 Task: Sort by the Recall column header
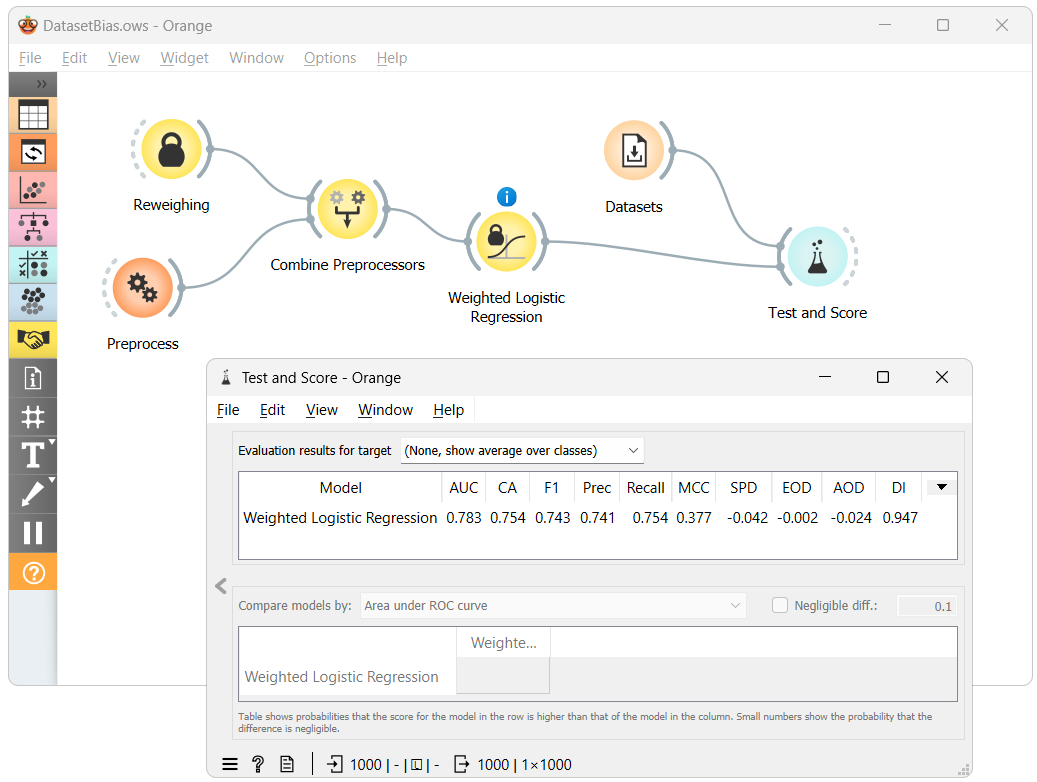(645, 488)
